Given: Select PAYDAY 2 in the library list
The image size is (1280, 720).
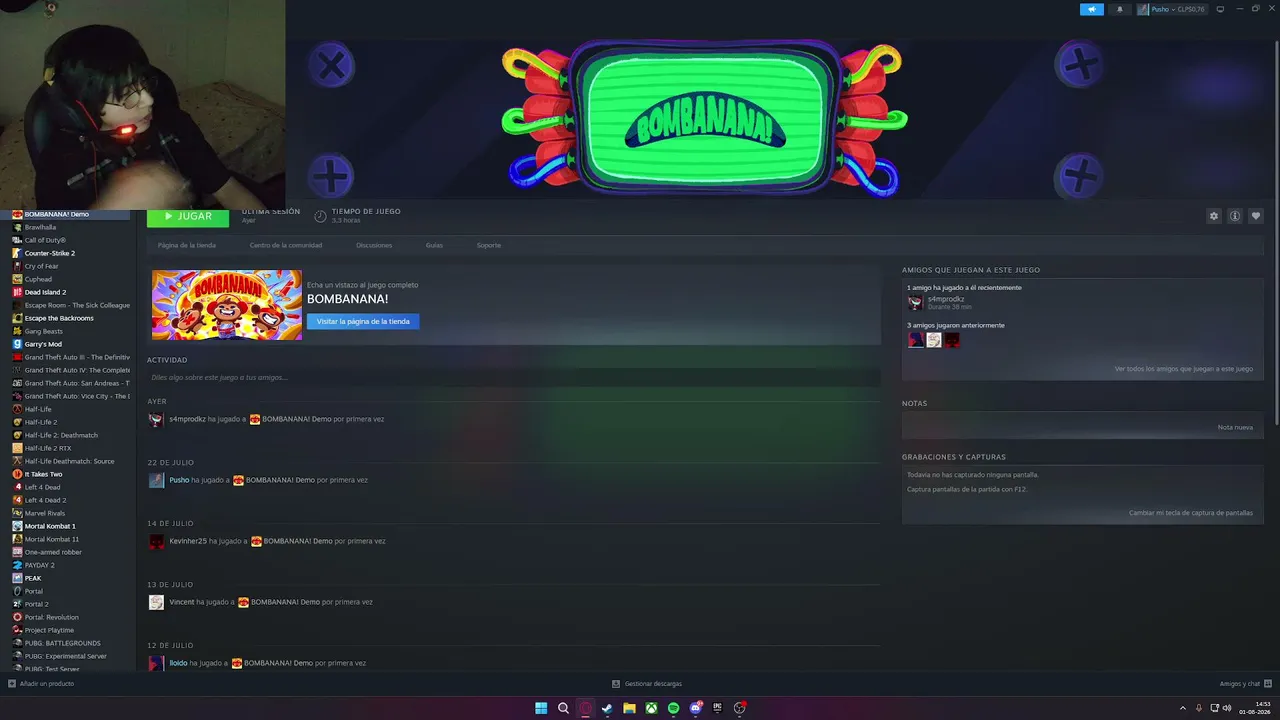Looking at the screenshot, I should pyautogui.click(x=66, y=565).
